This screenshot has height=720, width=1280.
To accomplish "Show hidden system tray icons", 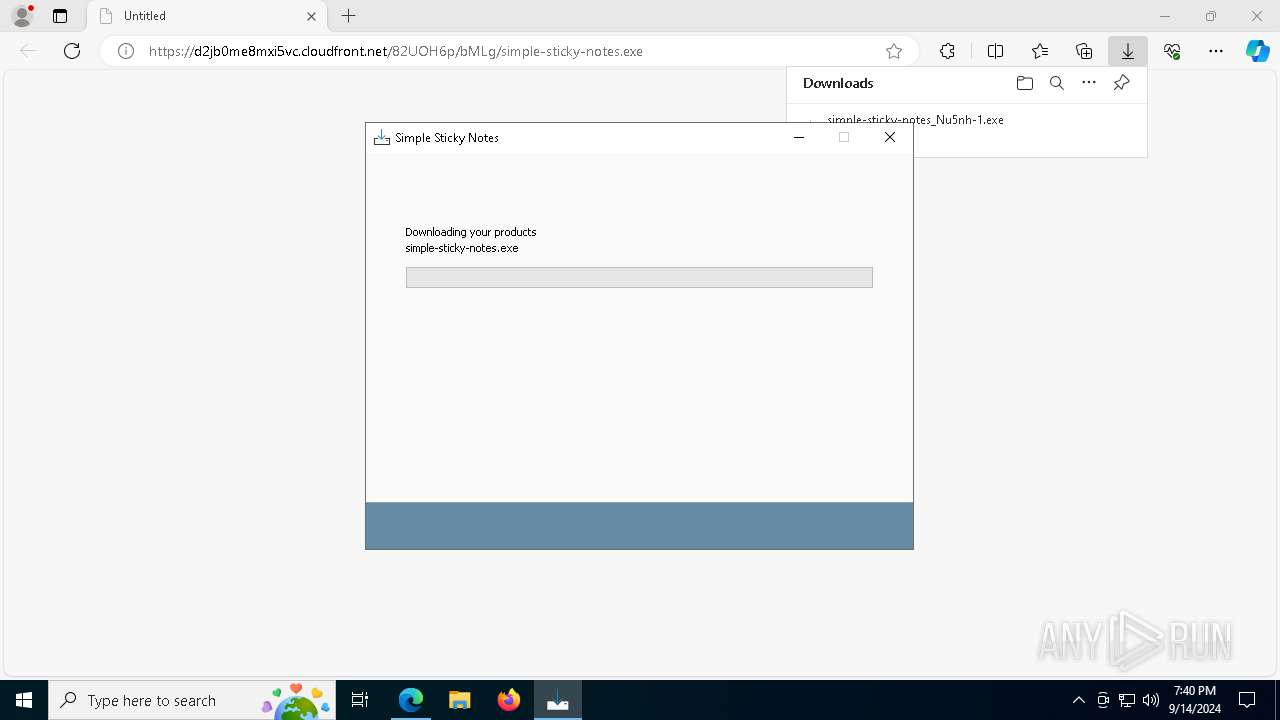I will click(x=1078, y=701).
